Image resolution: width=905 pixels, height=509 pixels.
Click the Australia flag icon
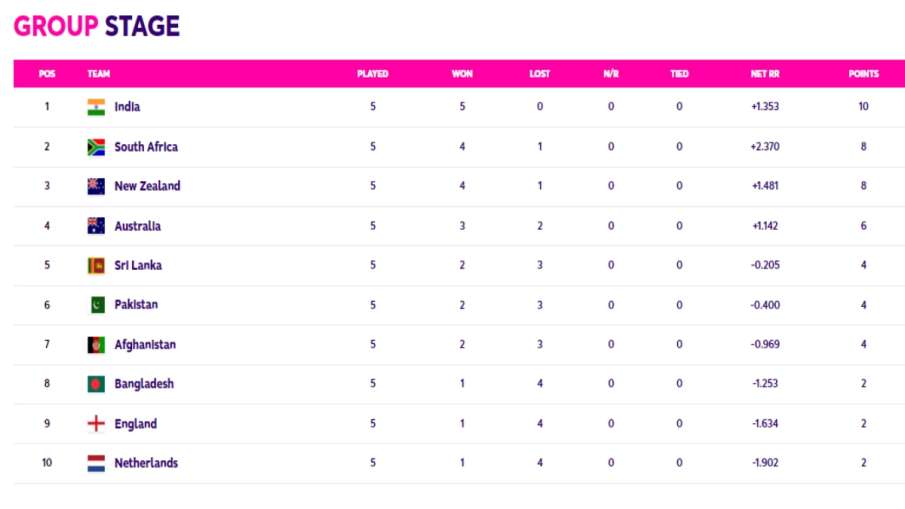(96, 226)
